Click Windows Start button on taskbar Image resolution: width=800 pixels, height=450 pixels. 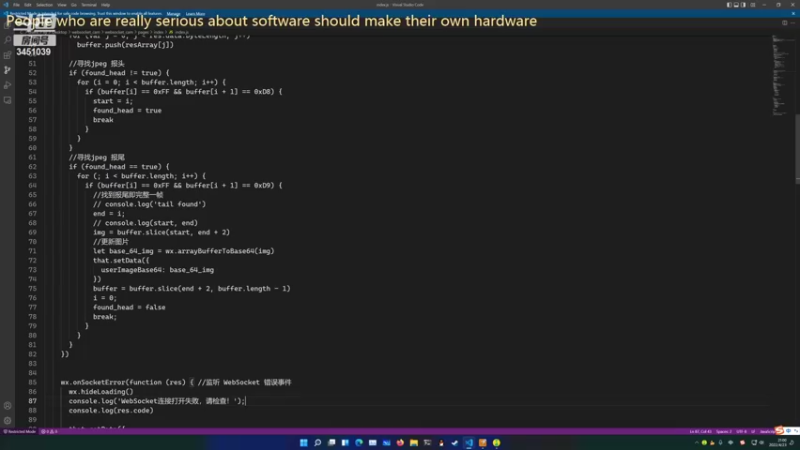pos(304,442)
